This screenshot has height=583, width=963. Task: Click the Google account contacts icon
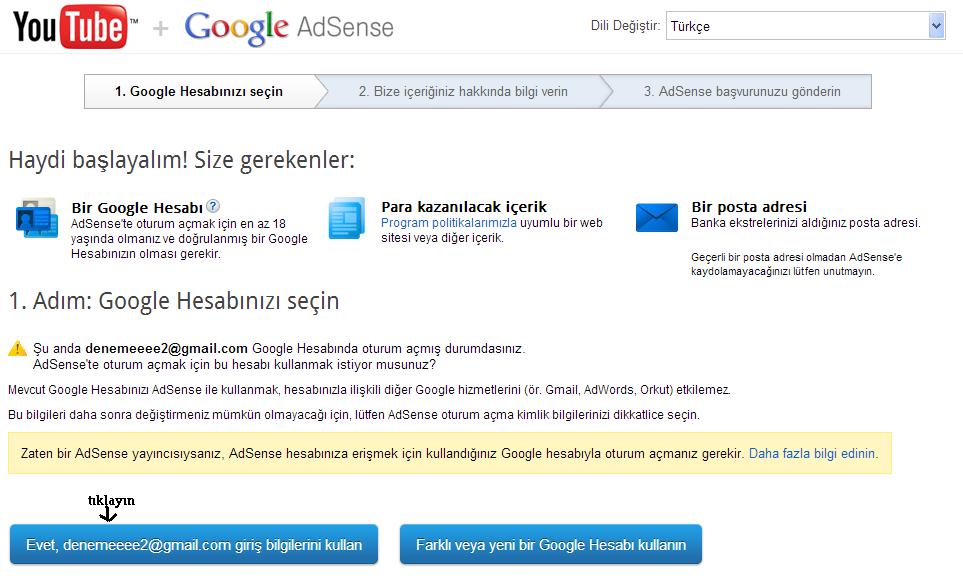pos(37,218)
